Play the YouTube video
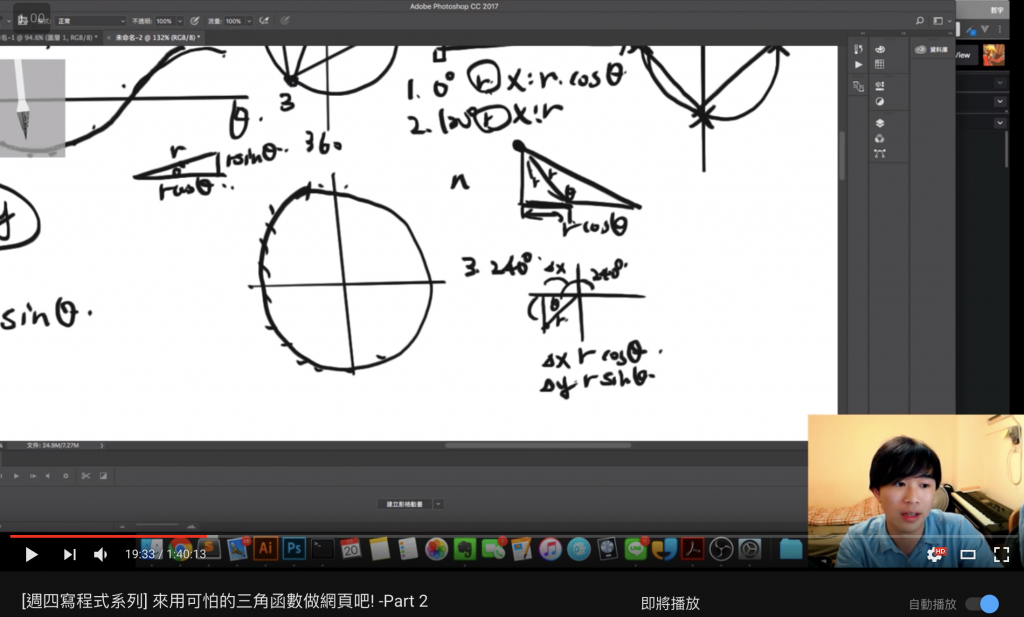This screenshot has height=617, width=1024. tap(31, 554)
